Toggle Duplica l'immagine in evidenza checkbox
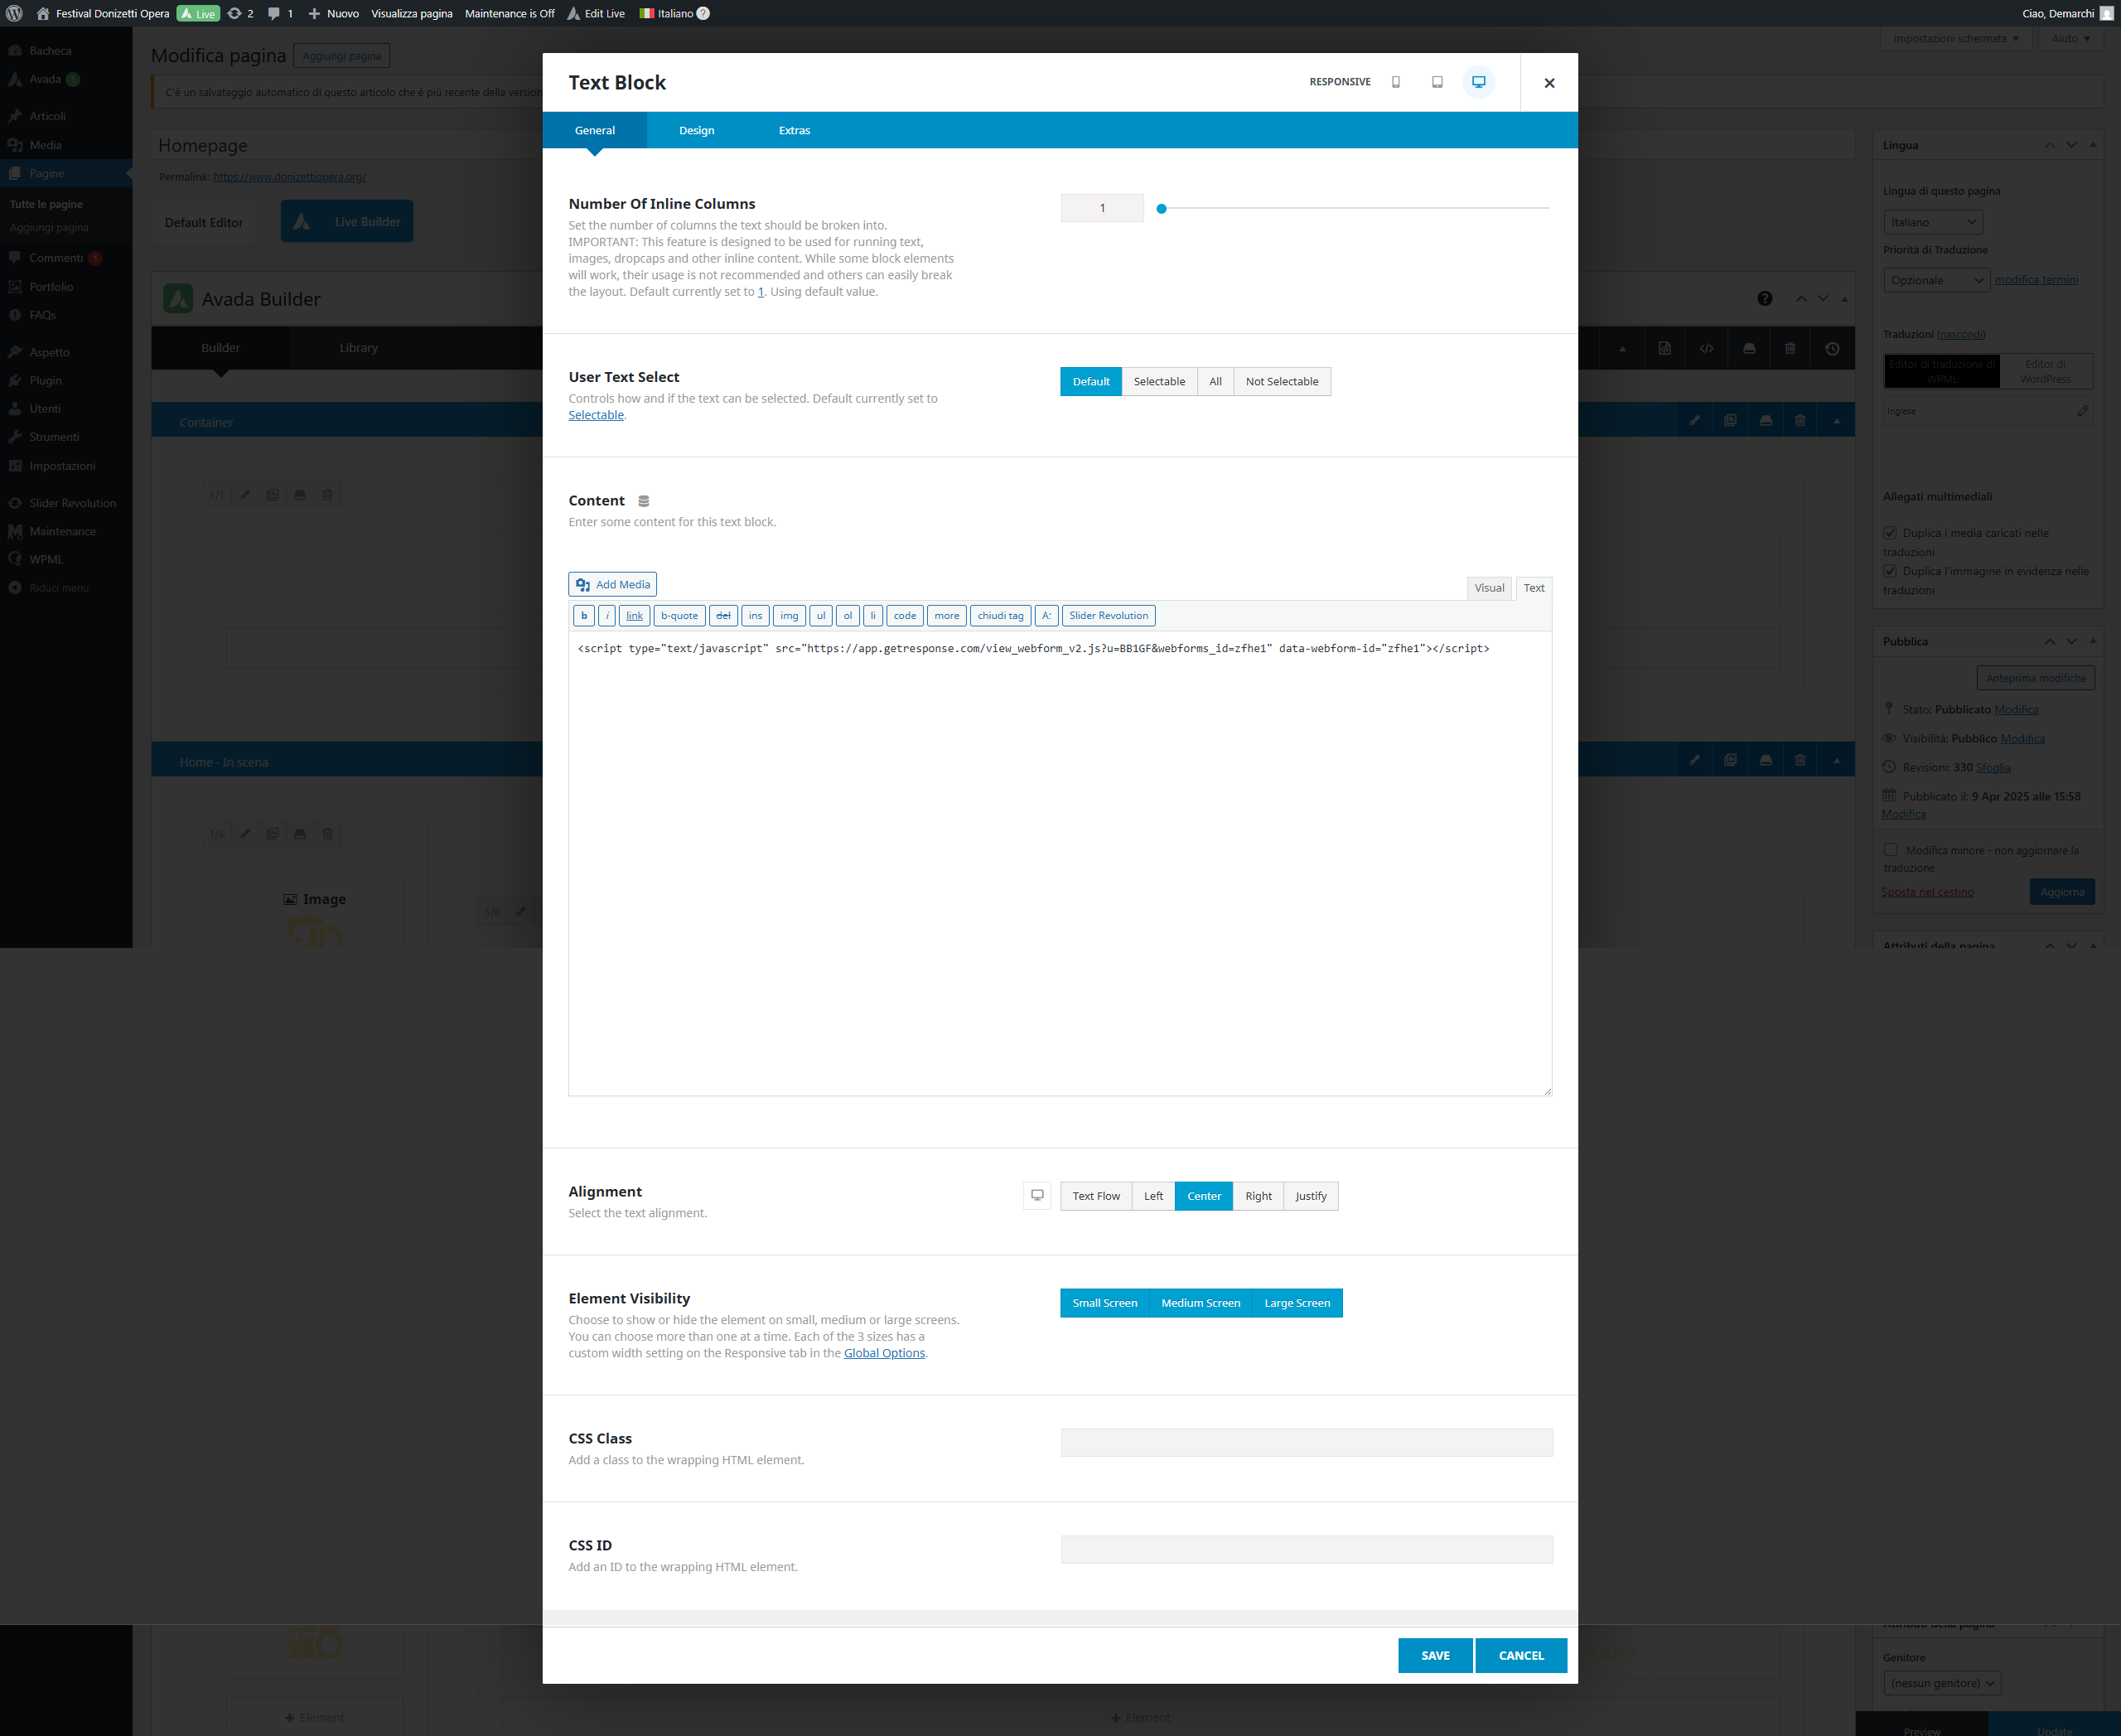The image size is (2121, 1736). tap(1890, 571)
